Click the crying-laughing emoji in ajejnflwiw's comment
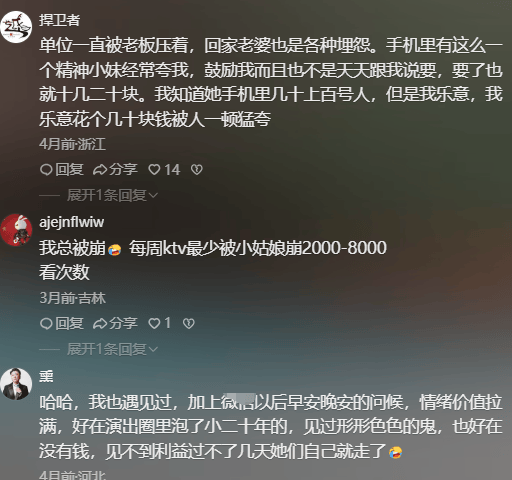512x480 pixels. [115, 249]
